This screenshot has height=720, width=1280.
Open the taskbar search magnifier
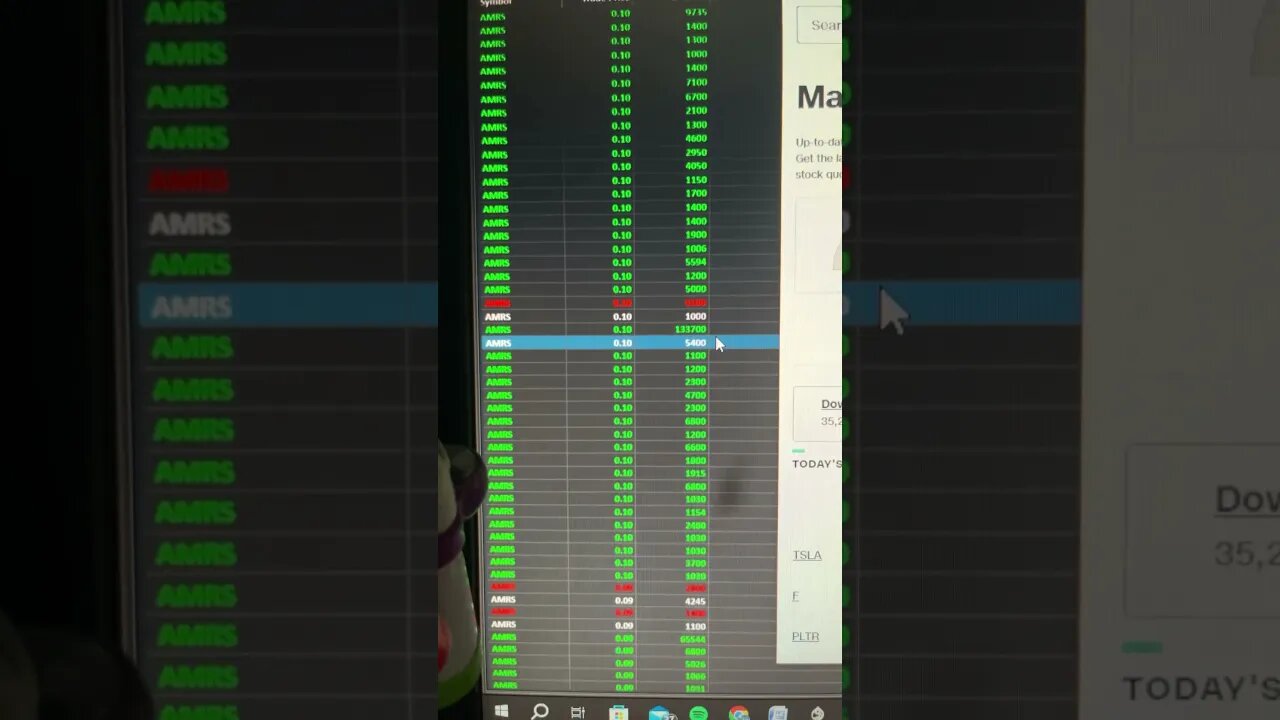(x=540, y=712)
